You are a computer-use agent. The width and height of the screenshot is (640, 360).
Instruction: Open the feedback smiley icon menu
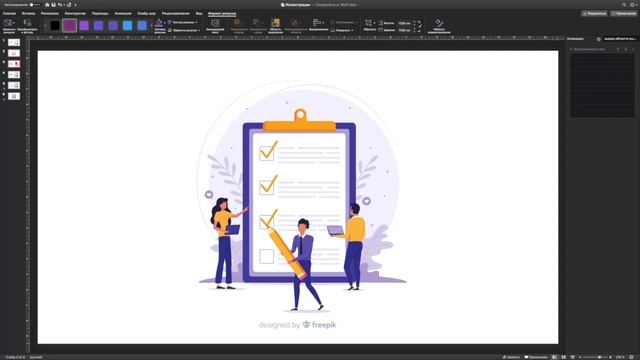pyautogui.click(x=632, y=5)
